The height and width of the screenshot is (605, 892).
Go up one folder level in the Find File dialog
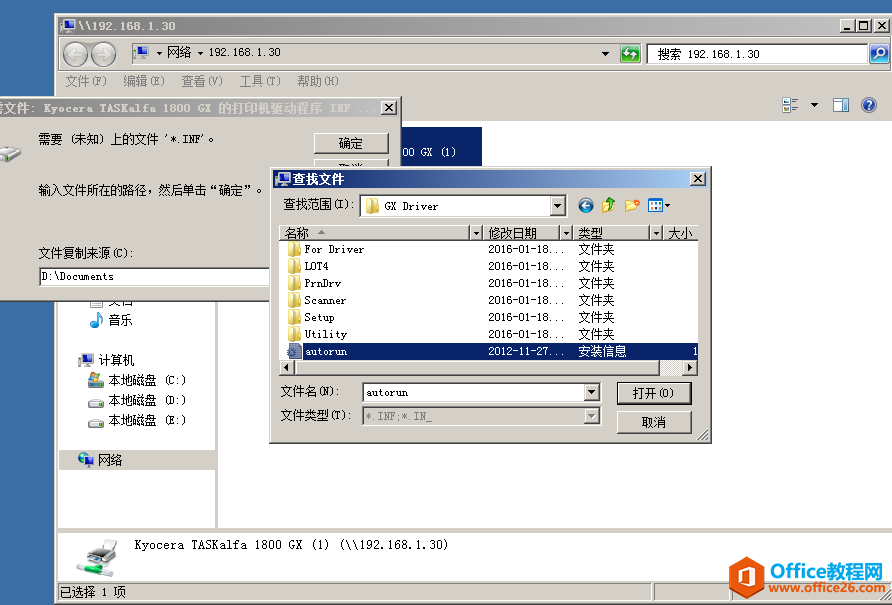[x=608, y=205]
